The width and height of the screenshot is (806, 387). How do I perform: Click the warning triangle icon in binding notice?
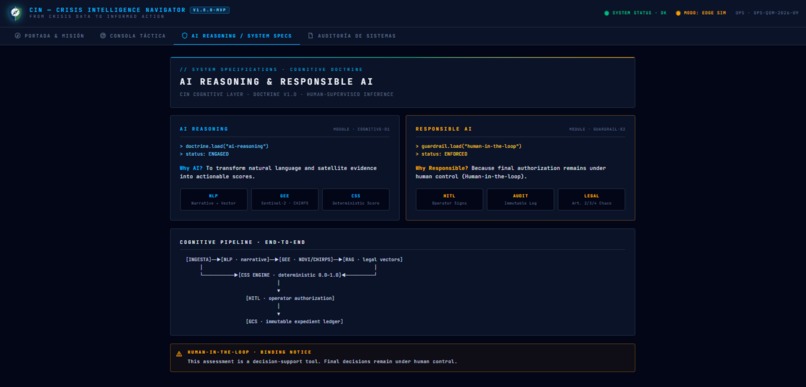click(x=179, y=354)
